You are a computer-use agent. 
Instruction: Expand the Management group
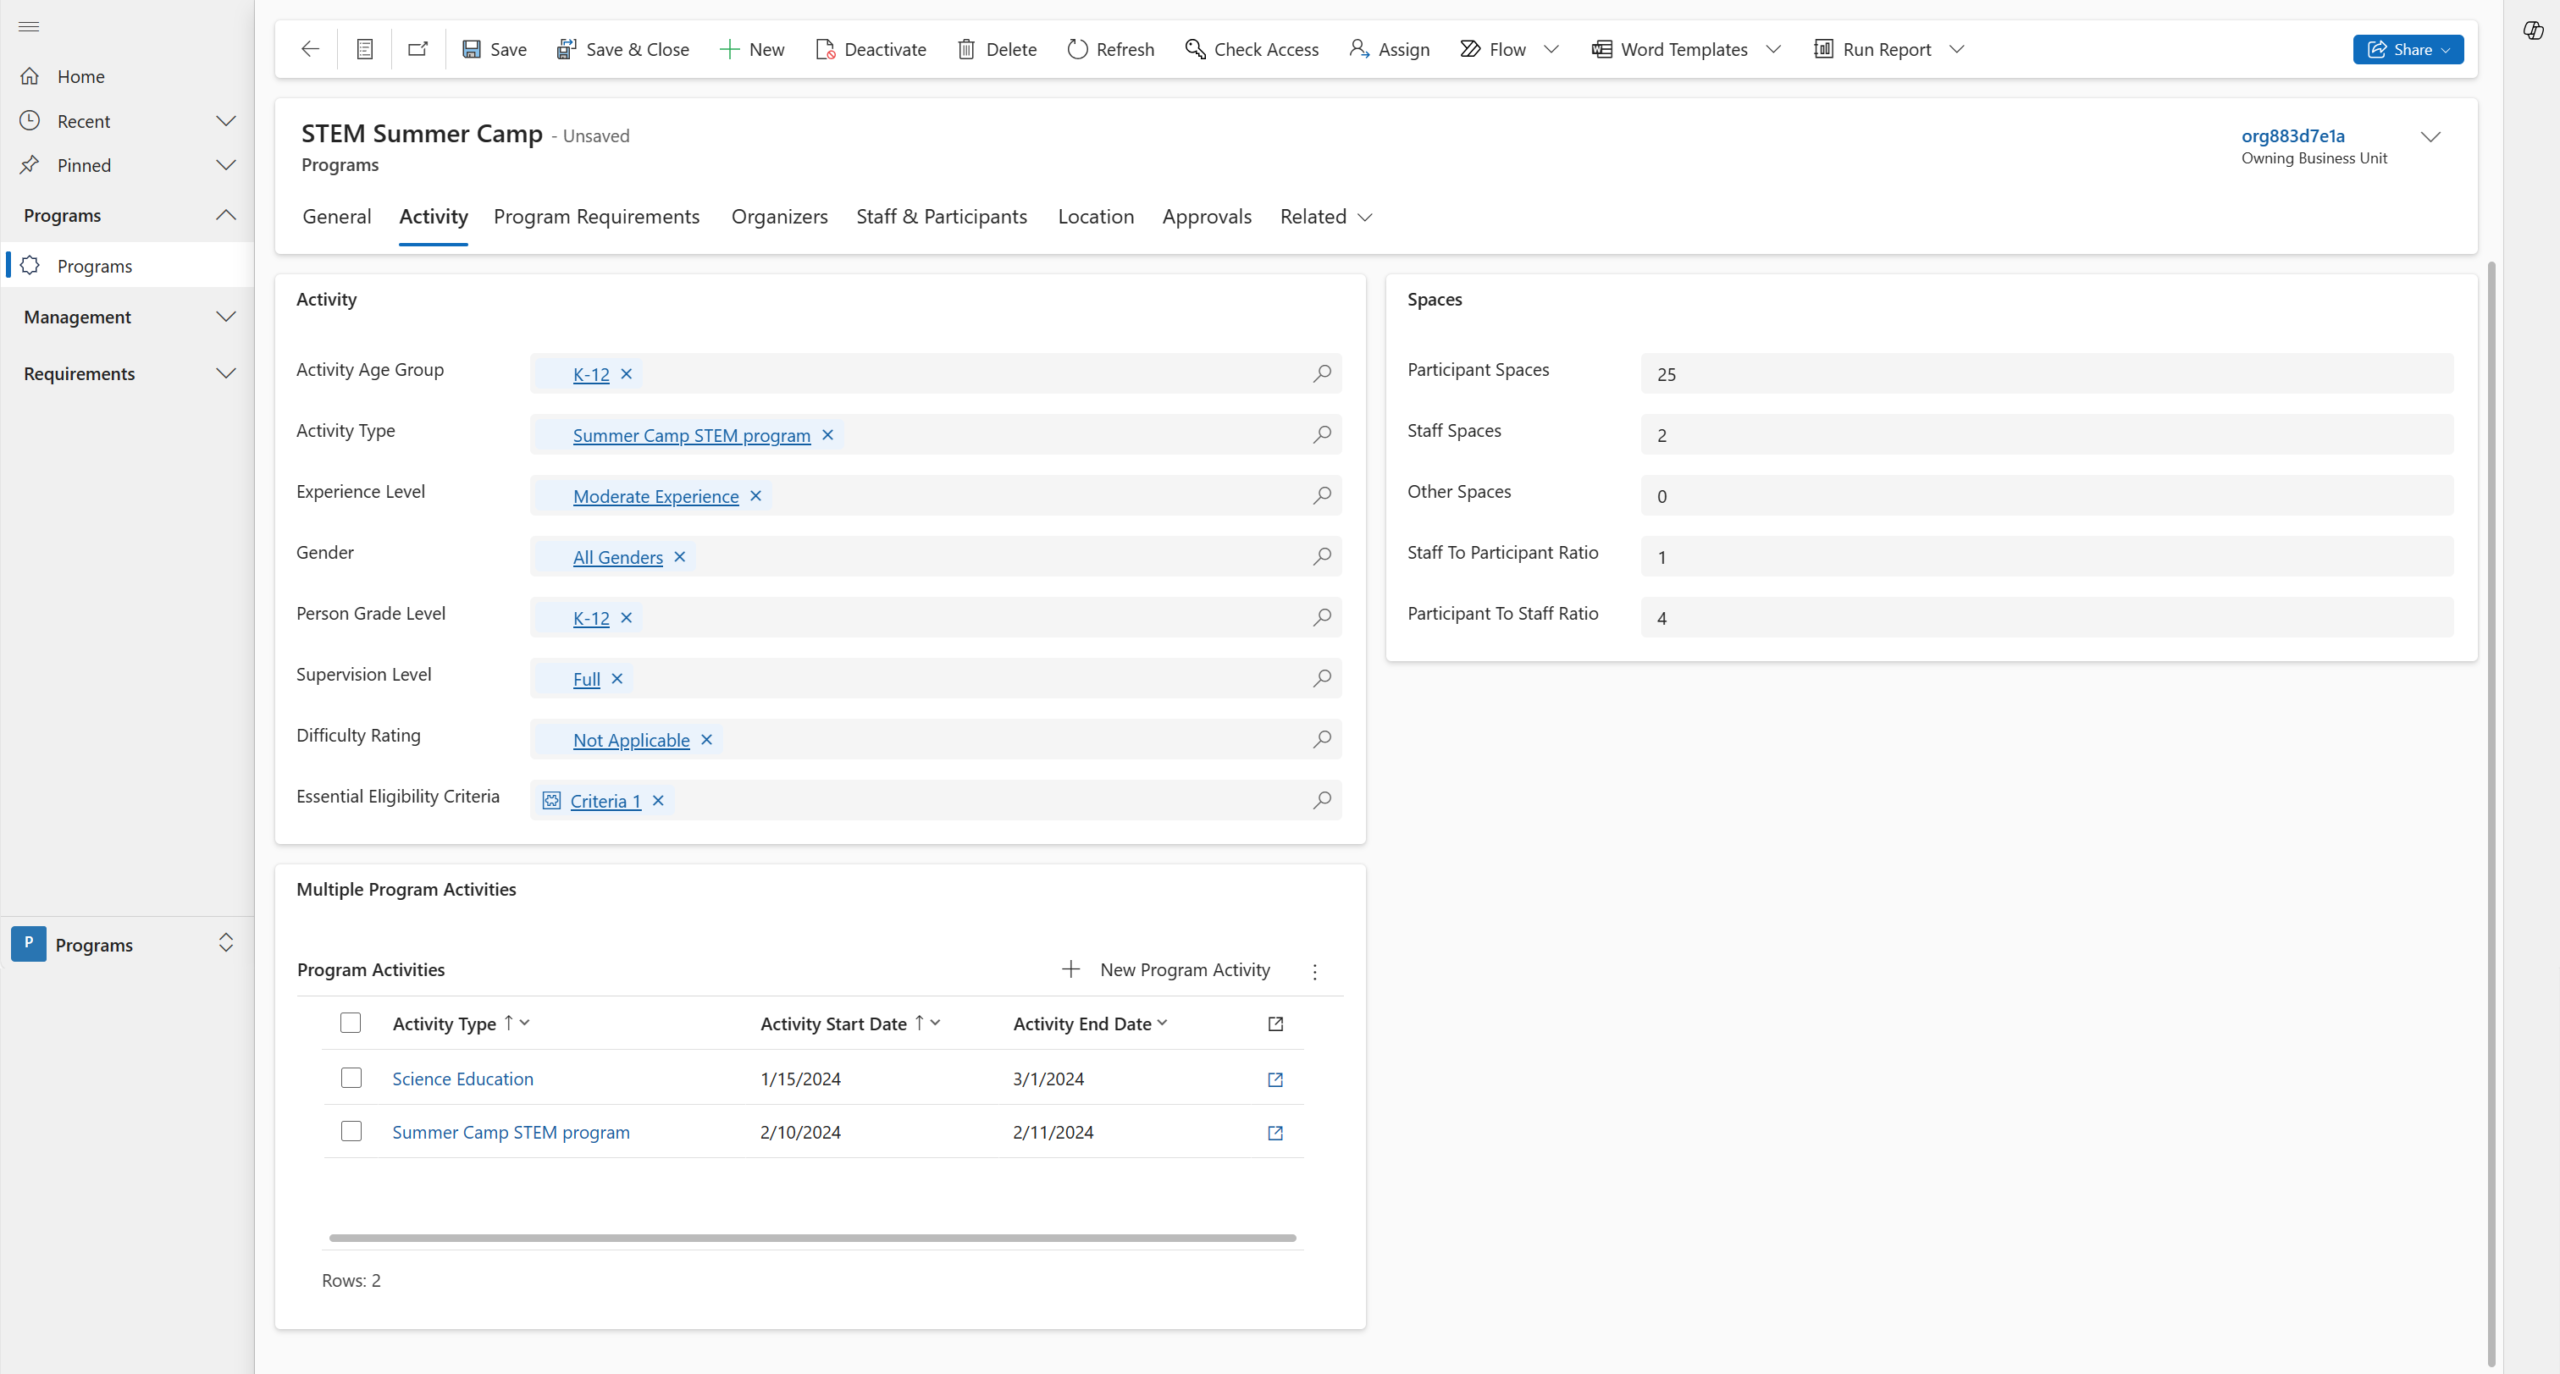point(226,317)
